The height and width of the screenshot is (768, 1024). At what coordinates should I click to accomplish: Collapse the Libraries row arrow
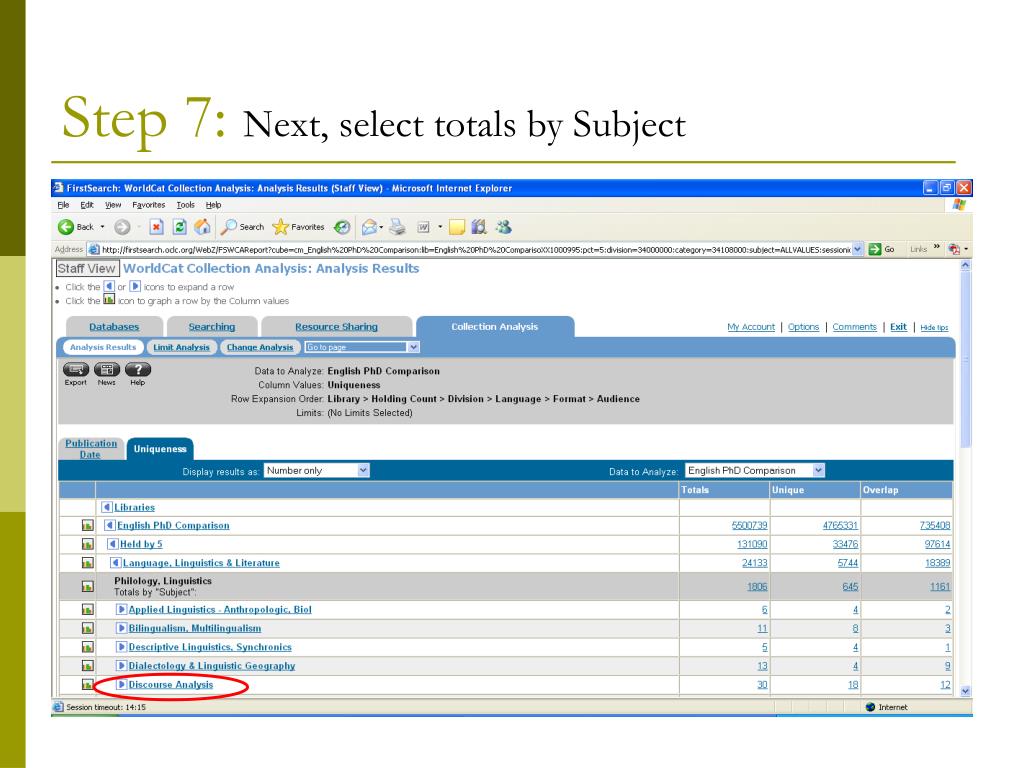[x=107, y=507]
